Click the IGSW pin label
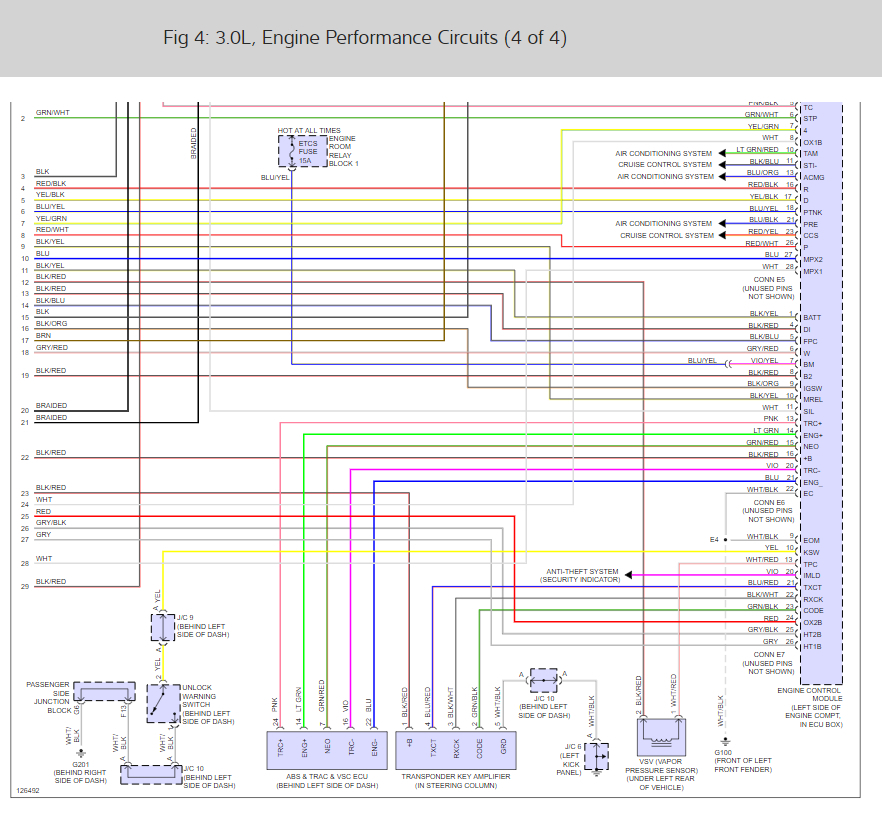This screenshot has height=813, width=882. point(813,389)
